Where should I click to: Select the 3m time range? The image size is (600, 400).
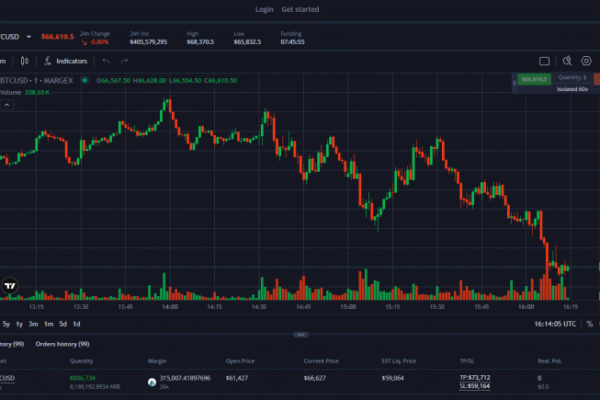point(33,324)
